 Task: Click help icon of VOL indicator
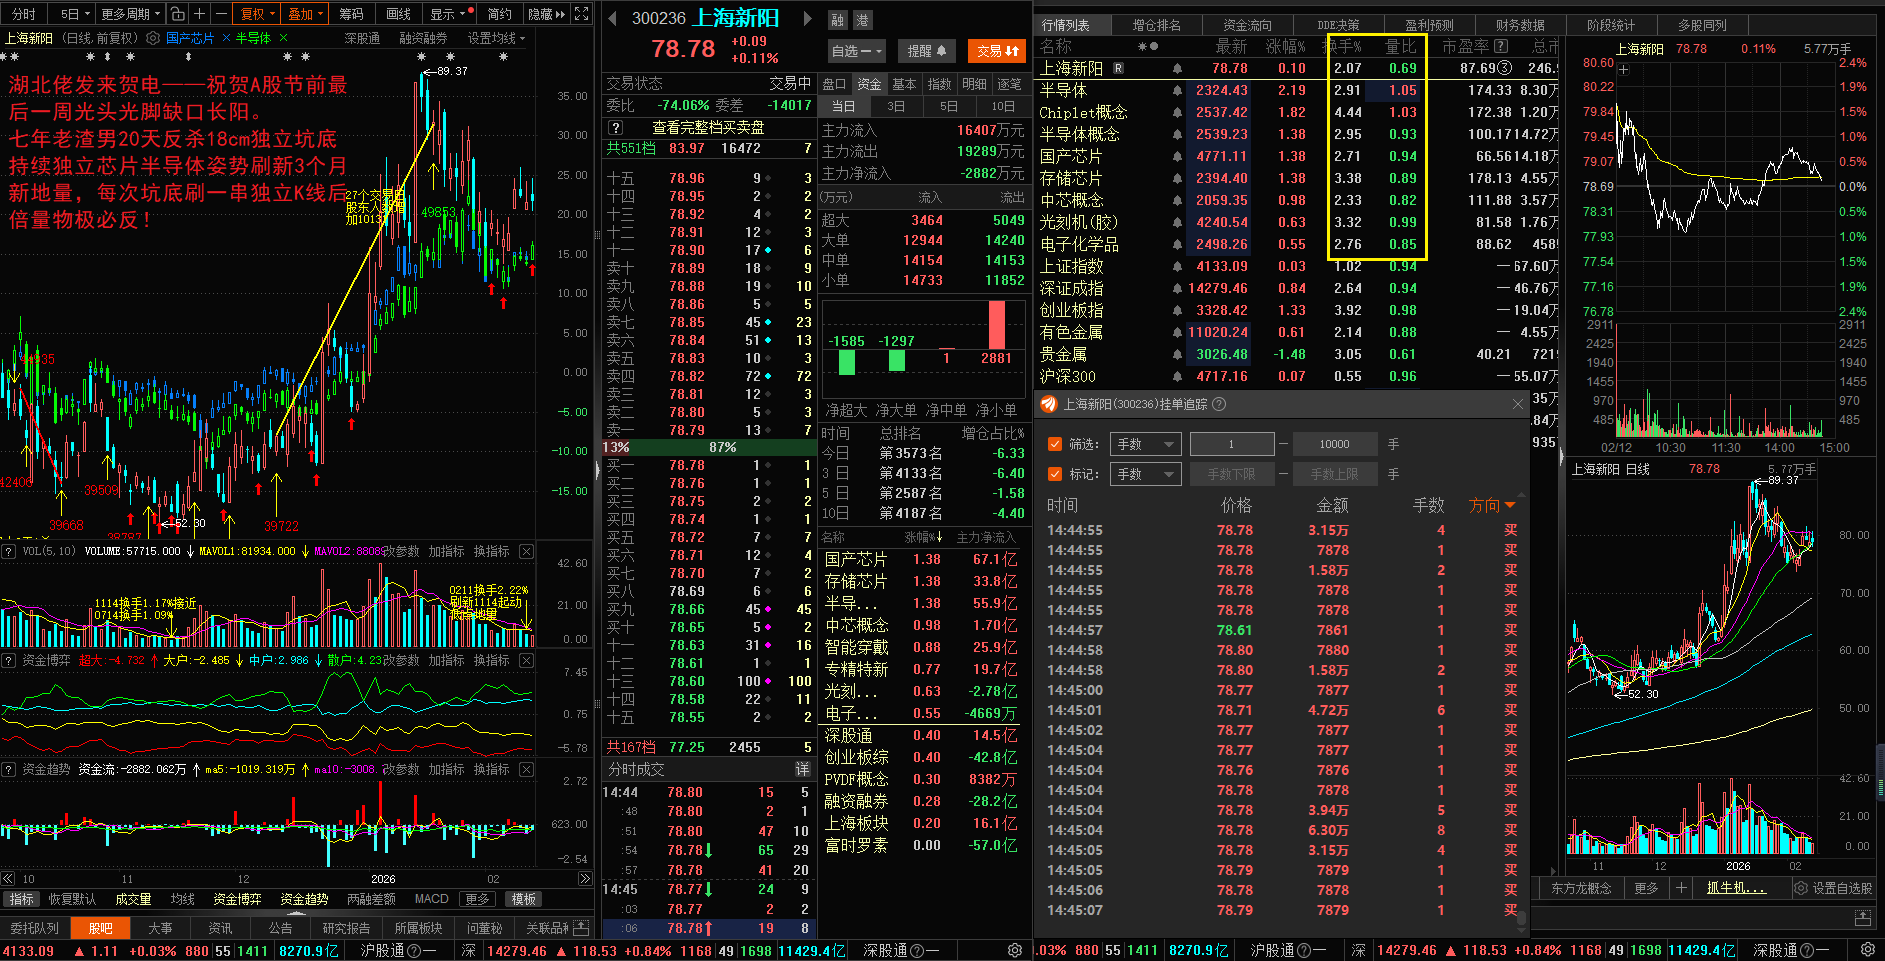coord(9,551)
